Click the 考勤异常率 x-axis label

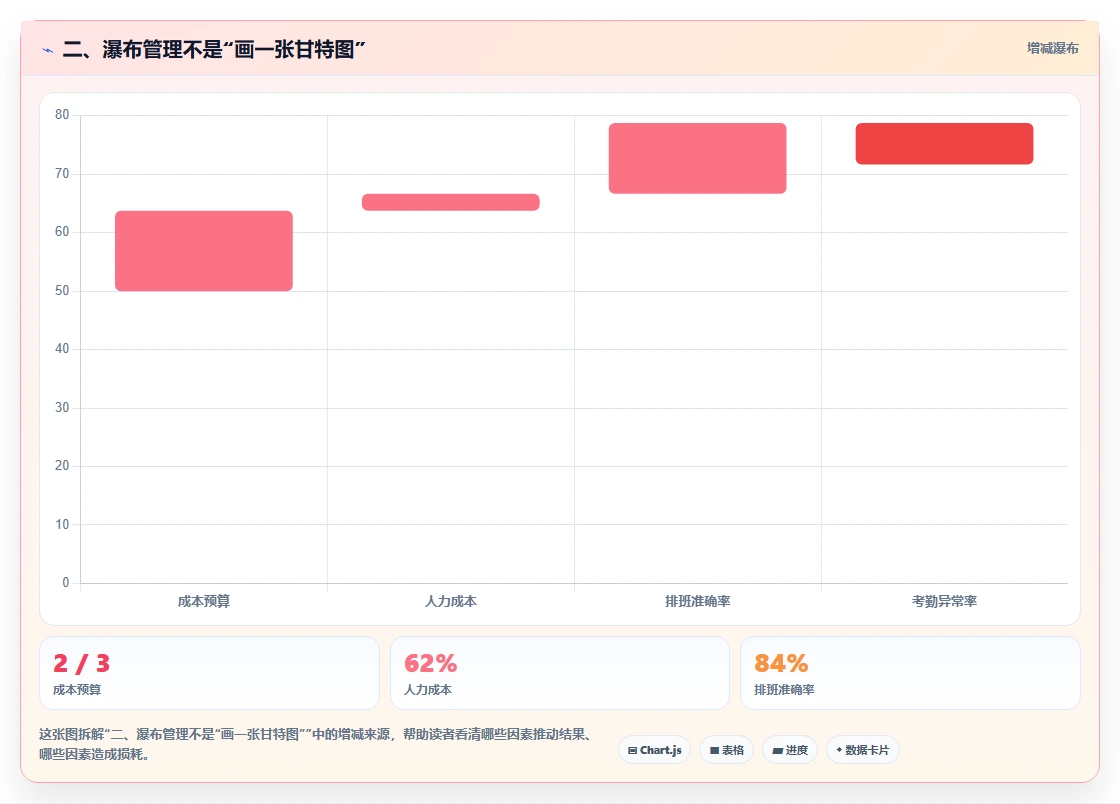[x=944, y=601]
